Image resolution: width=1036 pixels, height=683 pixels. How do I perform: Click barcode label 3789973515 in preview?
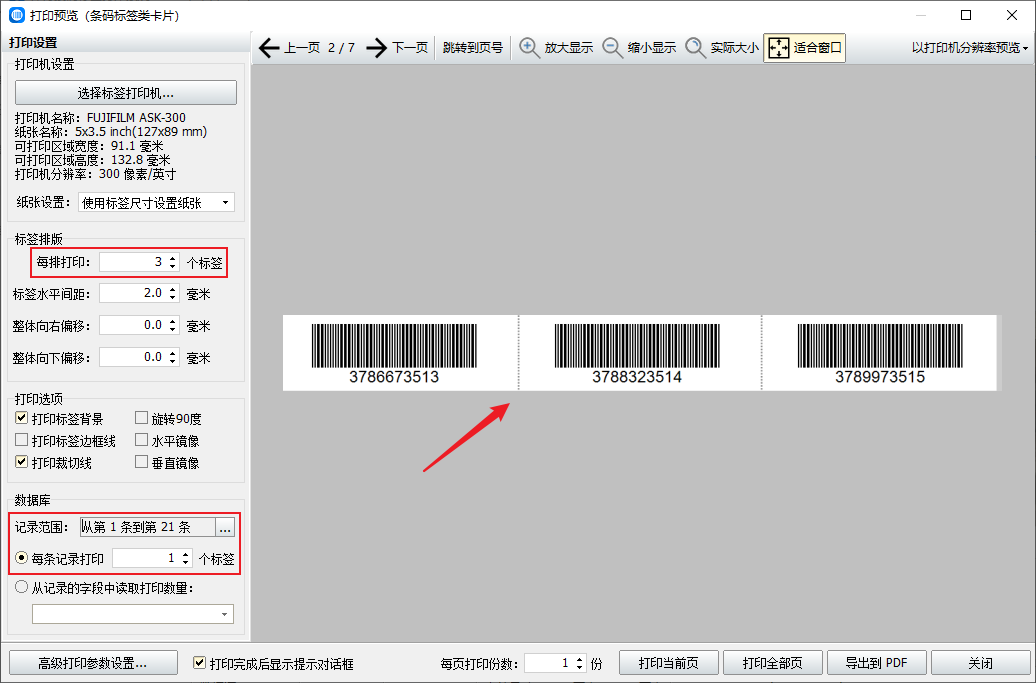[x=880, y=353]
